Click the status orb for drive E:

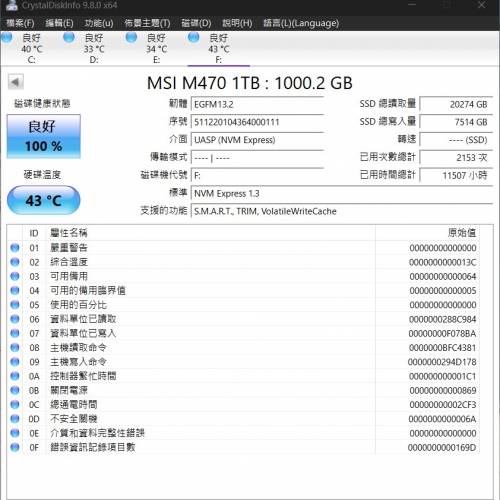click(x=131, y=37)
